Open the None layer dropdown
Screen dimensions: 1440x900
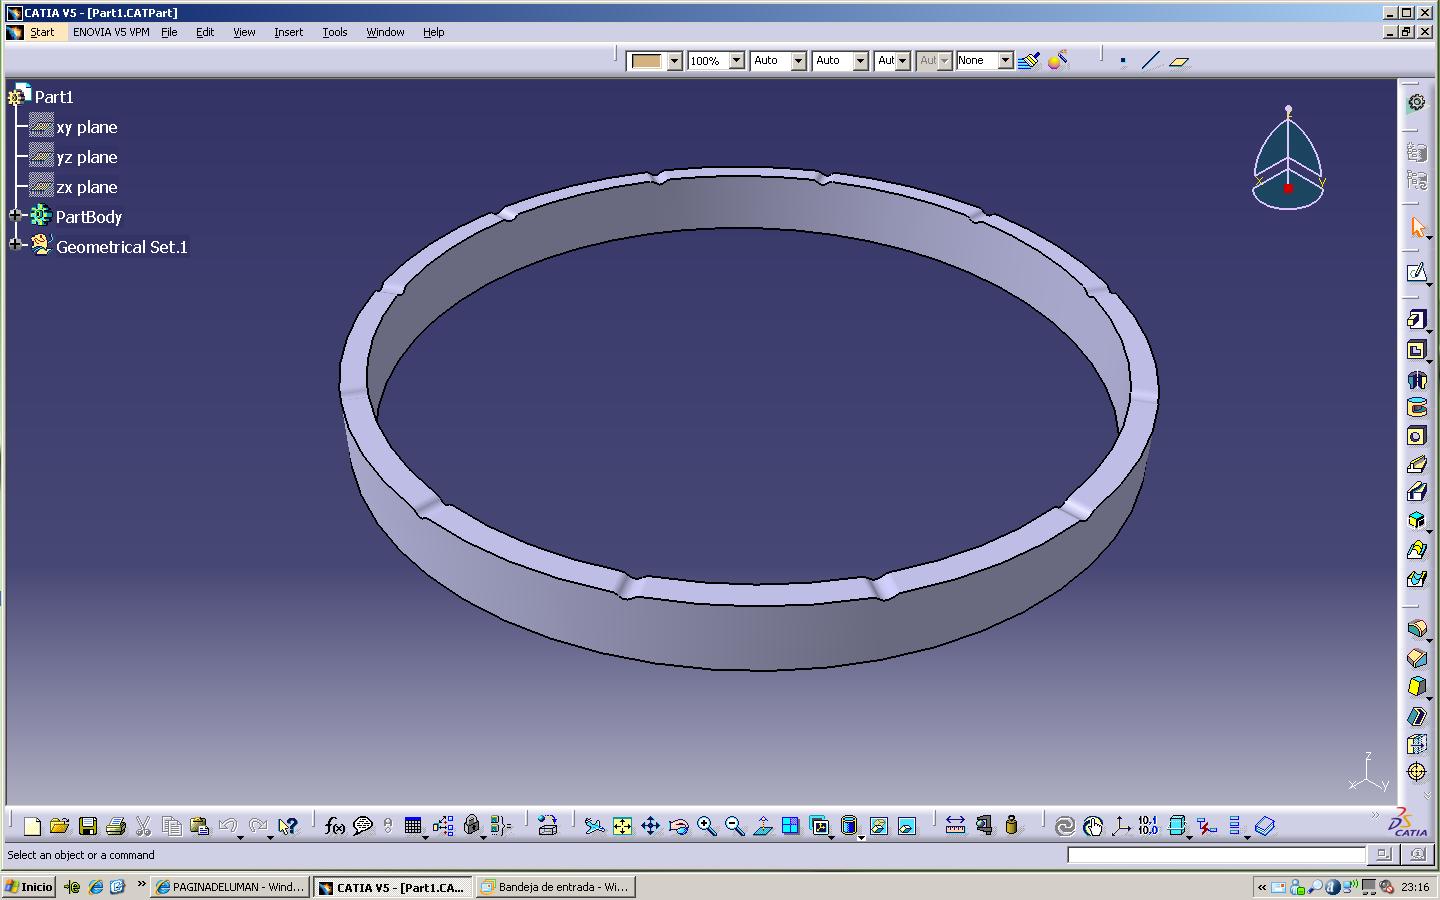coord(1006,61)
